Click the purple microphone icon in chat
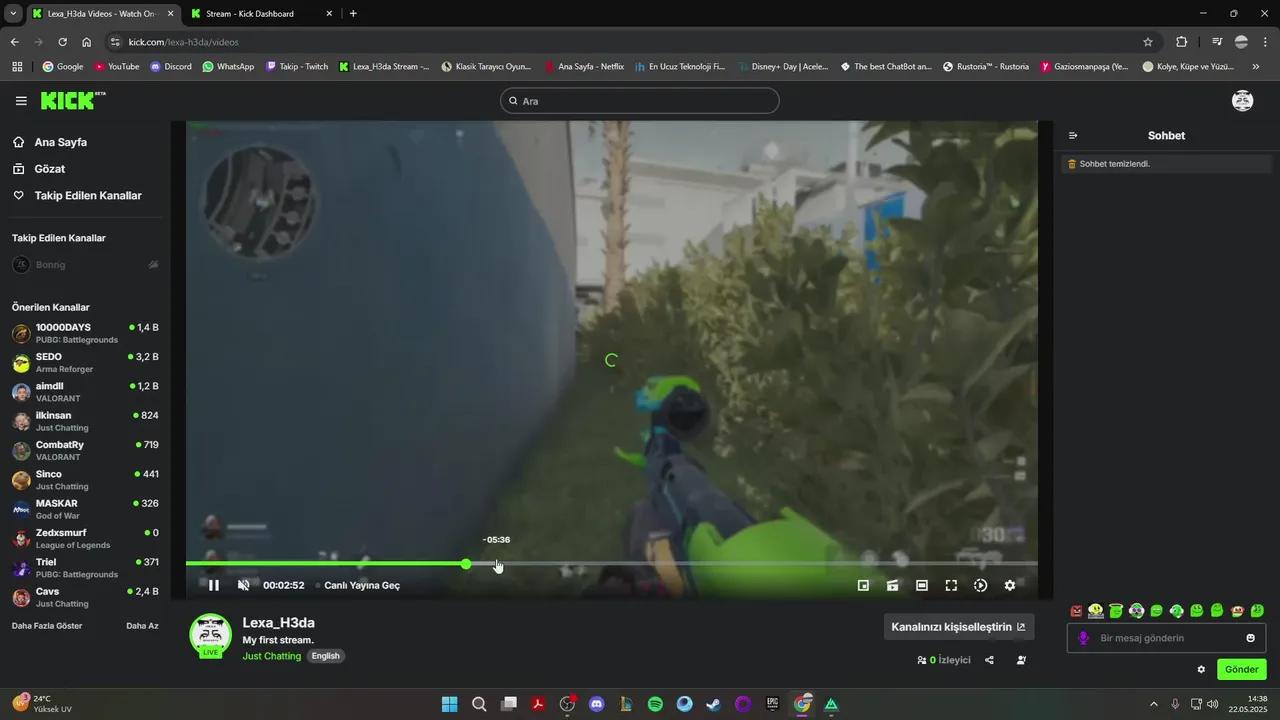The width and height of the screenshot is (1280, 720). click(x=1083, y=638)
